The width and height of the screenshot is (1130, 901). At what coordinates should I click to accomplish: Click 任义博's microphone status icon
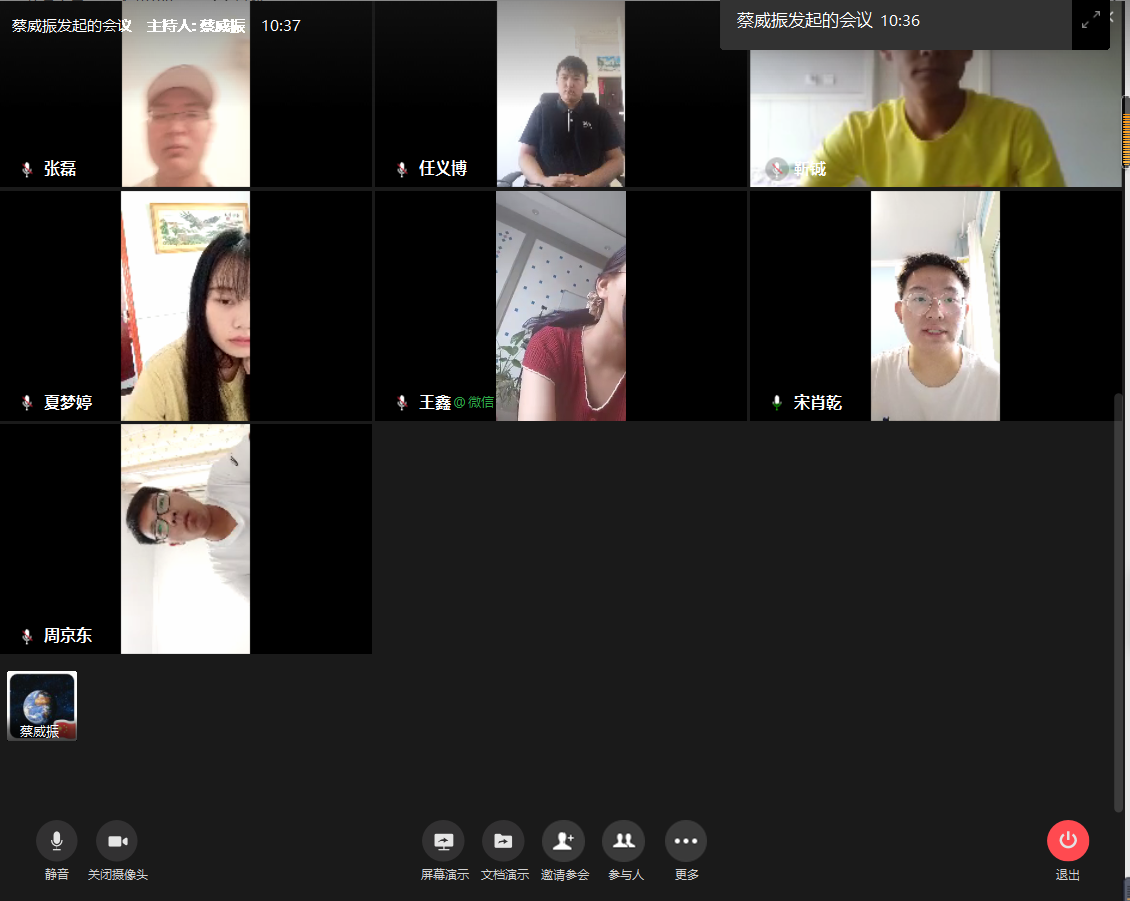click(x=402, y=169)
